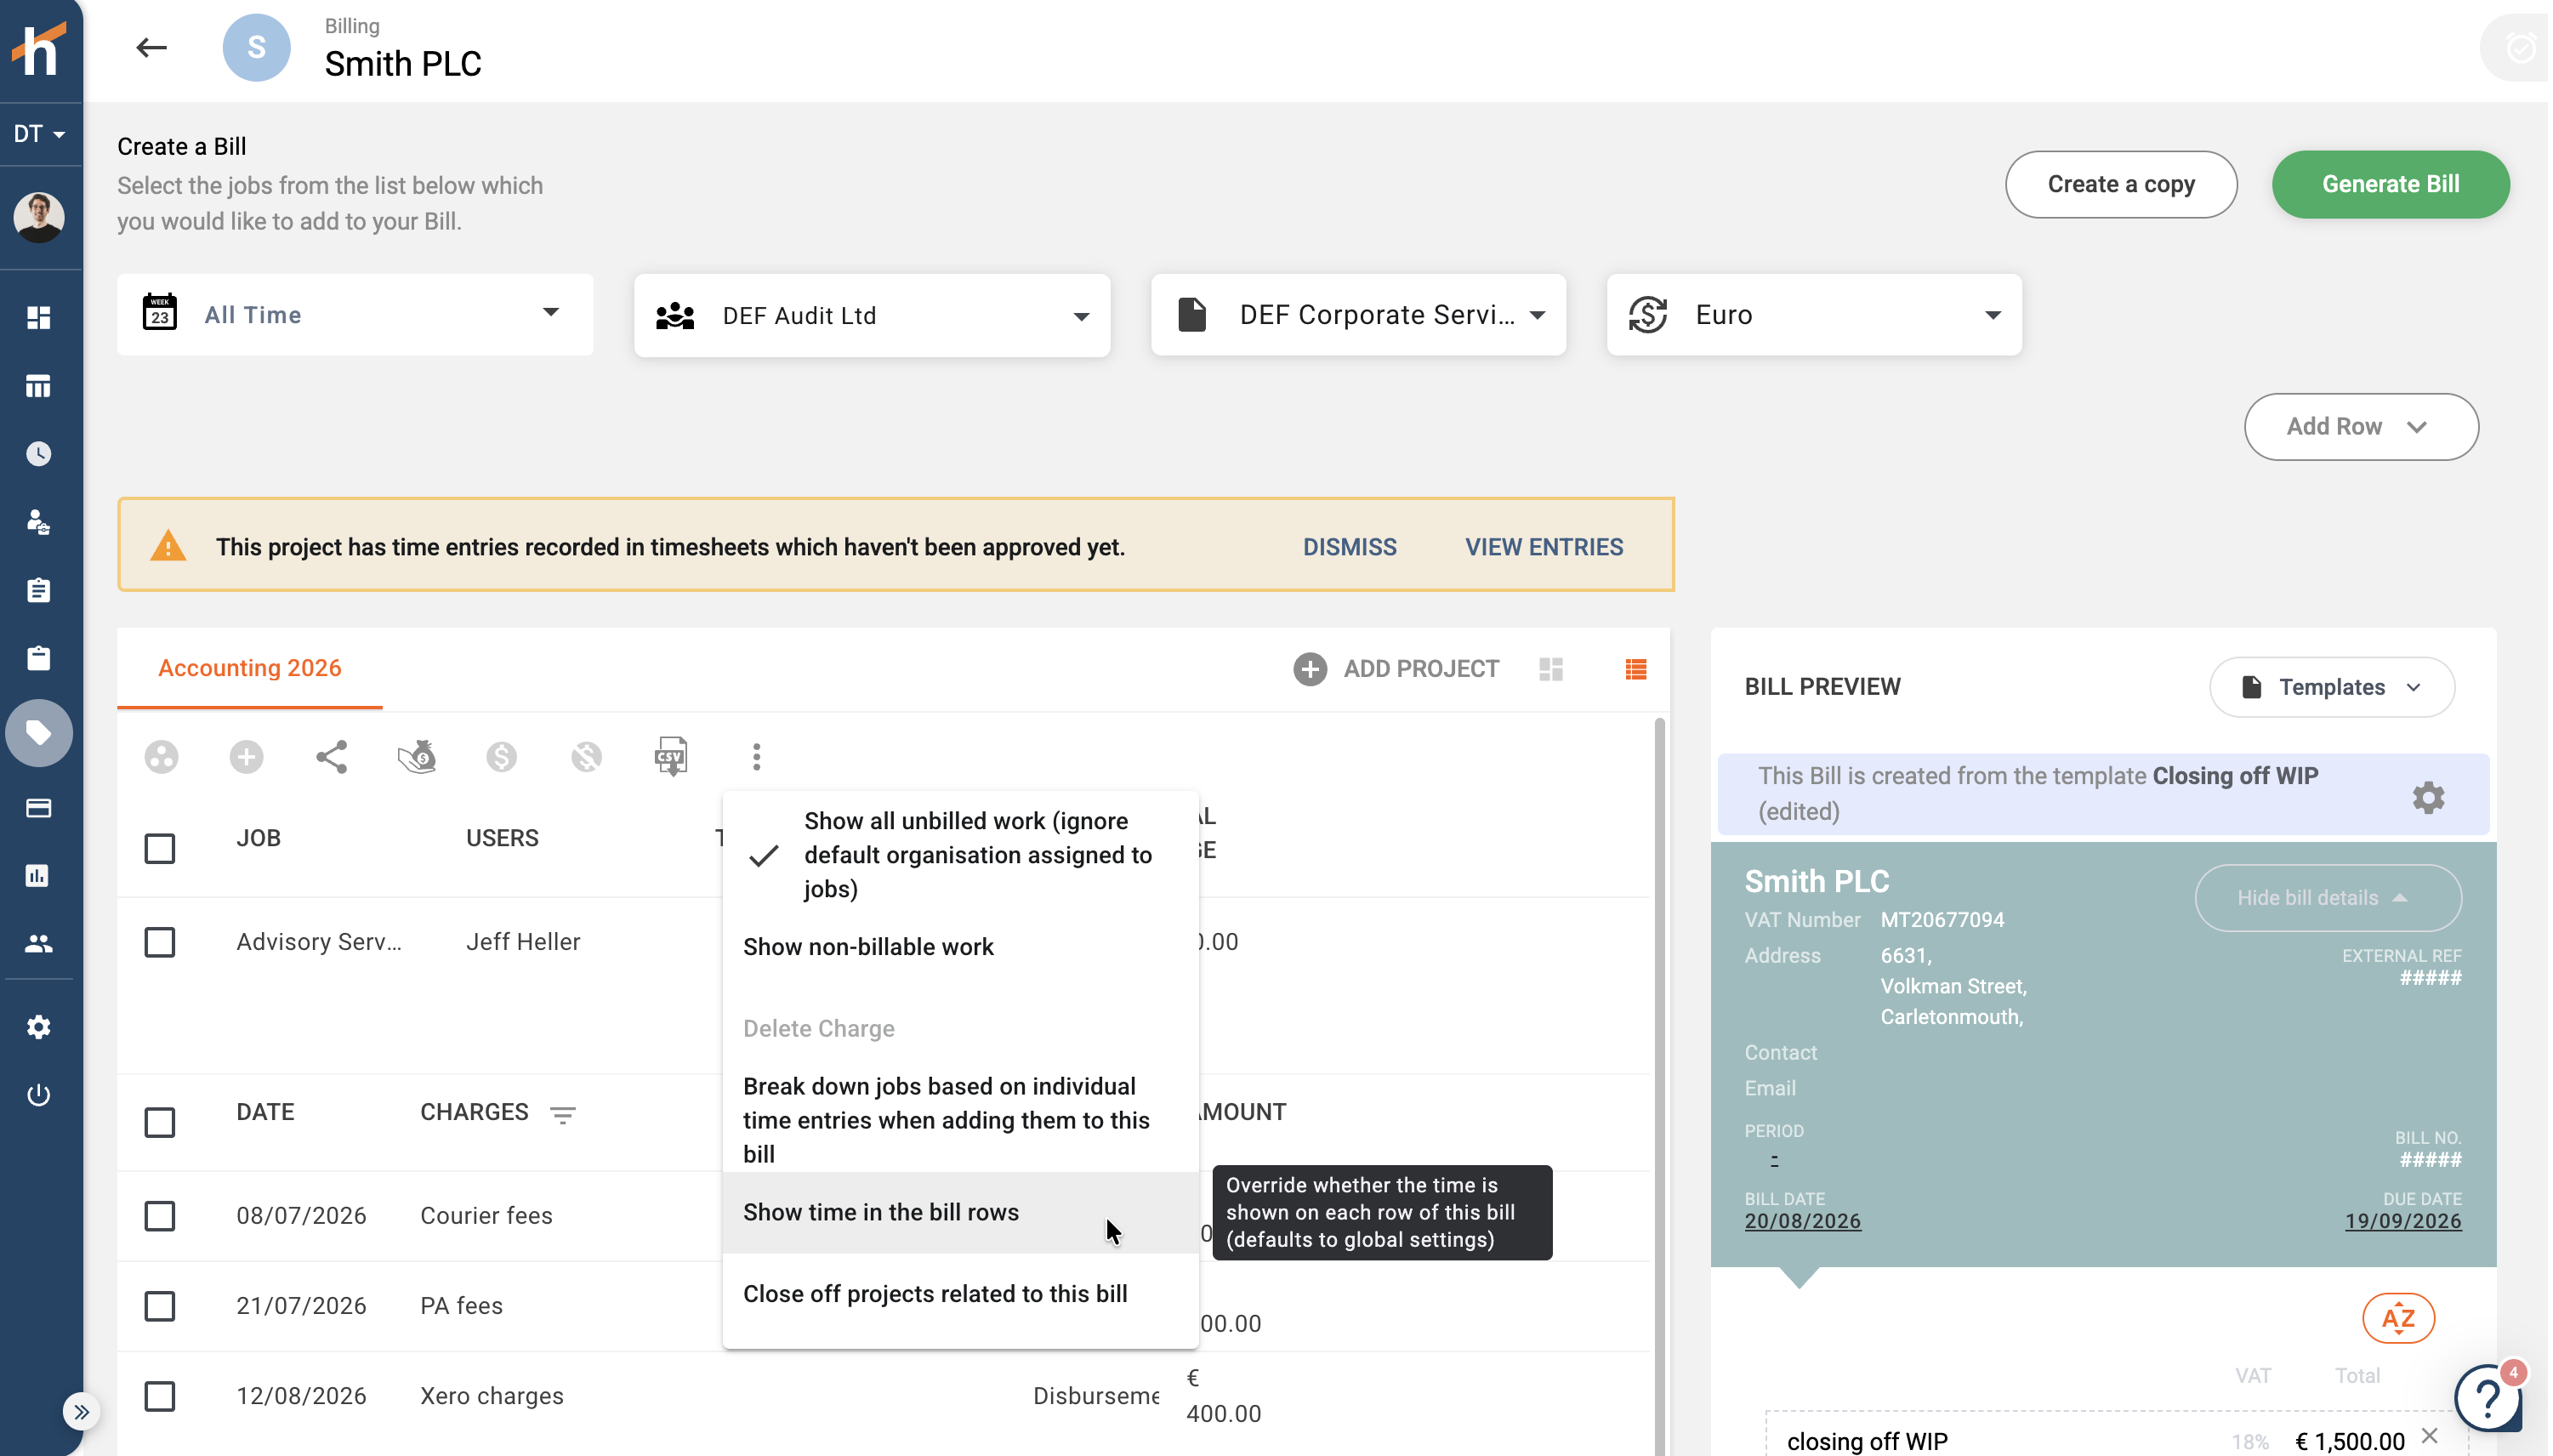Open the help question mark bubble
The image size is (2553, 1456).
(2488, 1397)
